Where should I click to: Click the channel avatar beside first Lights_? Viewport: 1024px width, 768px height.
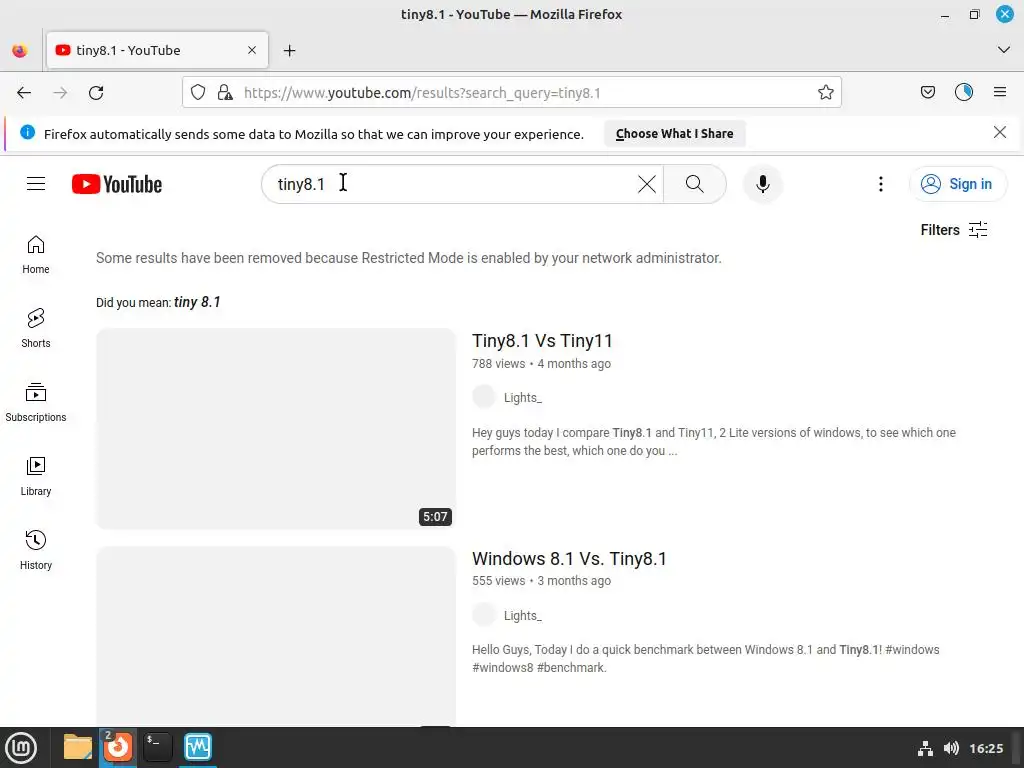(x=484, y=396)
